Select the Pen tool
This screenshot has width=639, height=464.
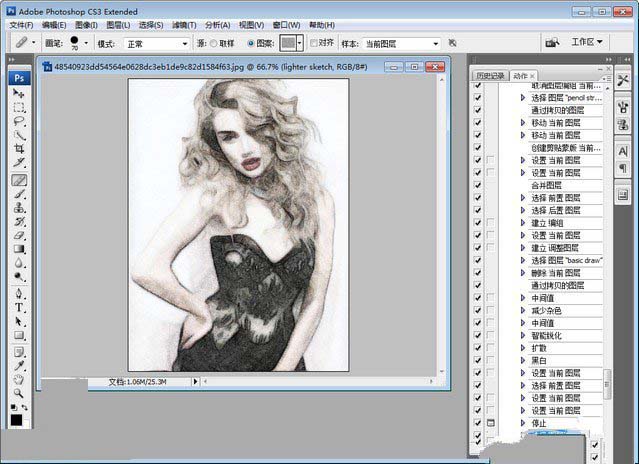(19, 293)
